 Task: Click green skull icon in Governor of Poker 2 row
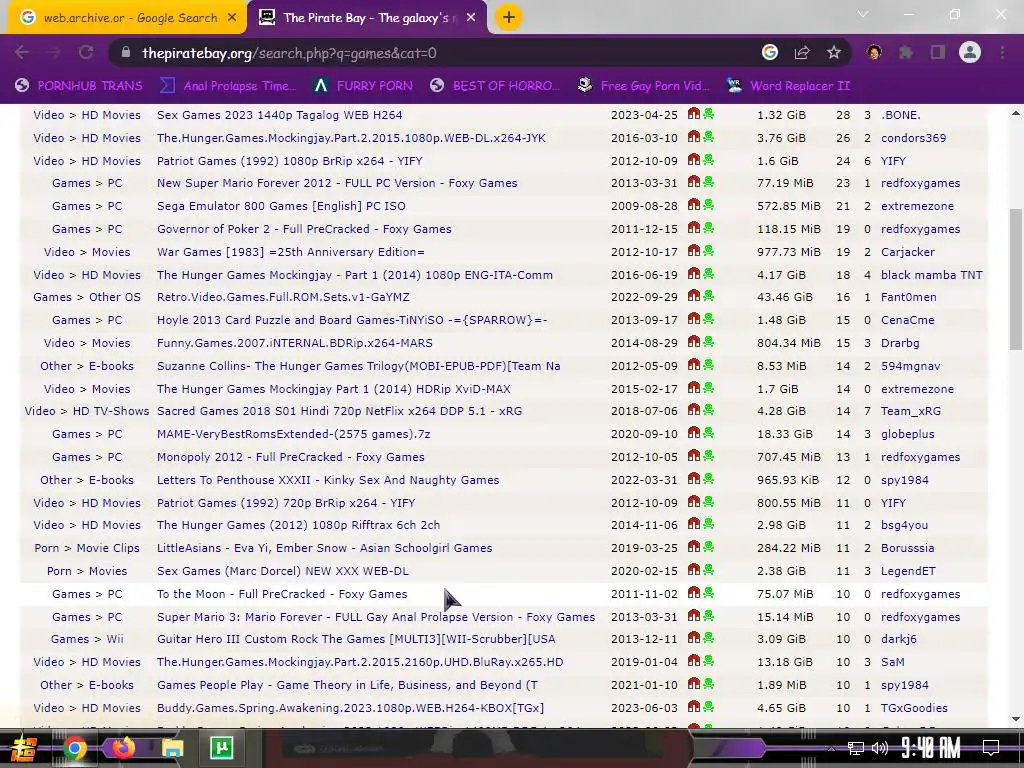[709, 228]
